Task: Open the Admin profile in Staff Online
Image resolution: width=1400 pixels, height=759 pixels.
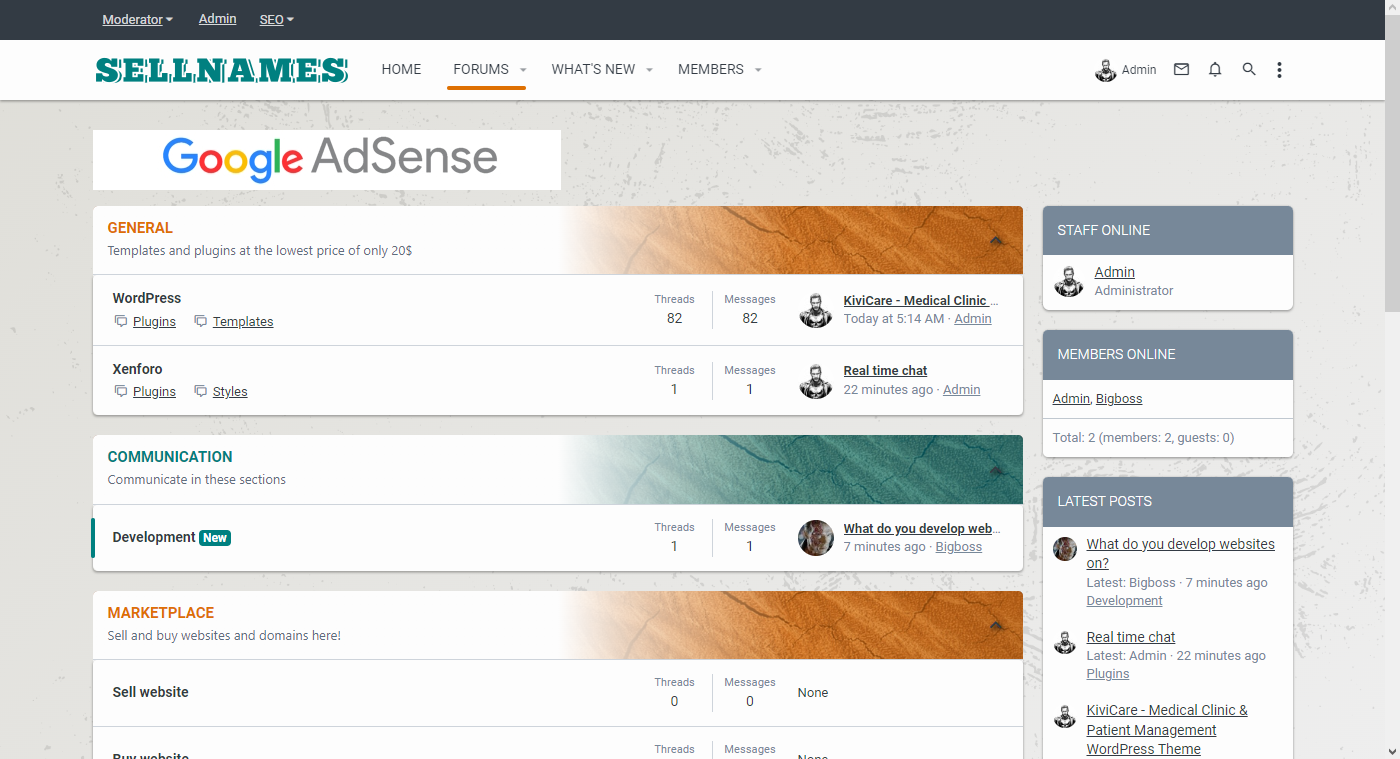Action: pyautogui.click(x=1115, y=272)
